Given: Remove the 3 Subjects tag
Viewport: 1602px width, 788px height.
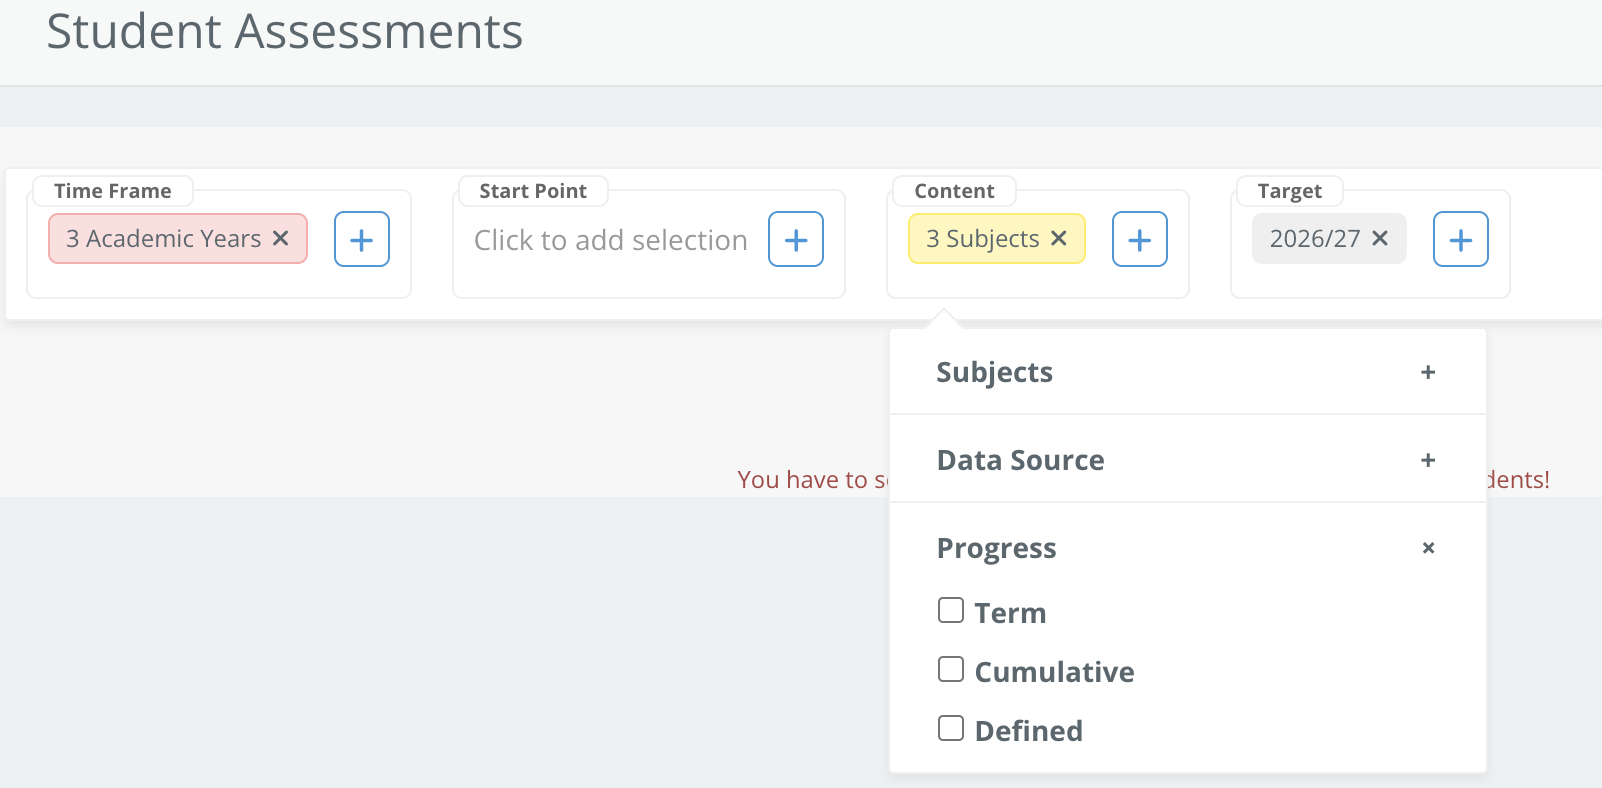Looking at the screenshot, I should coord(1059,238).
